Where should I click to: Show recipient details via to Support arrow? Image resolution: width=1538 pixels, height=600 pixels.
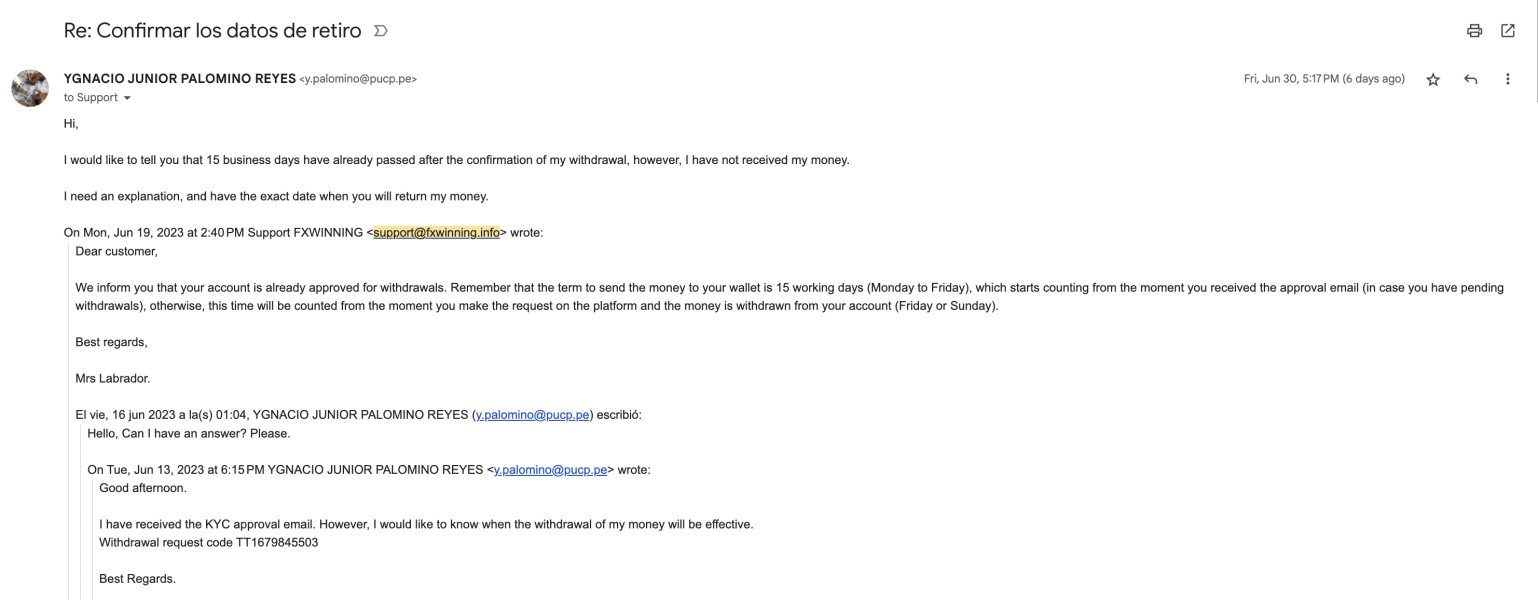(127, 98)
